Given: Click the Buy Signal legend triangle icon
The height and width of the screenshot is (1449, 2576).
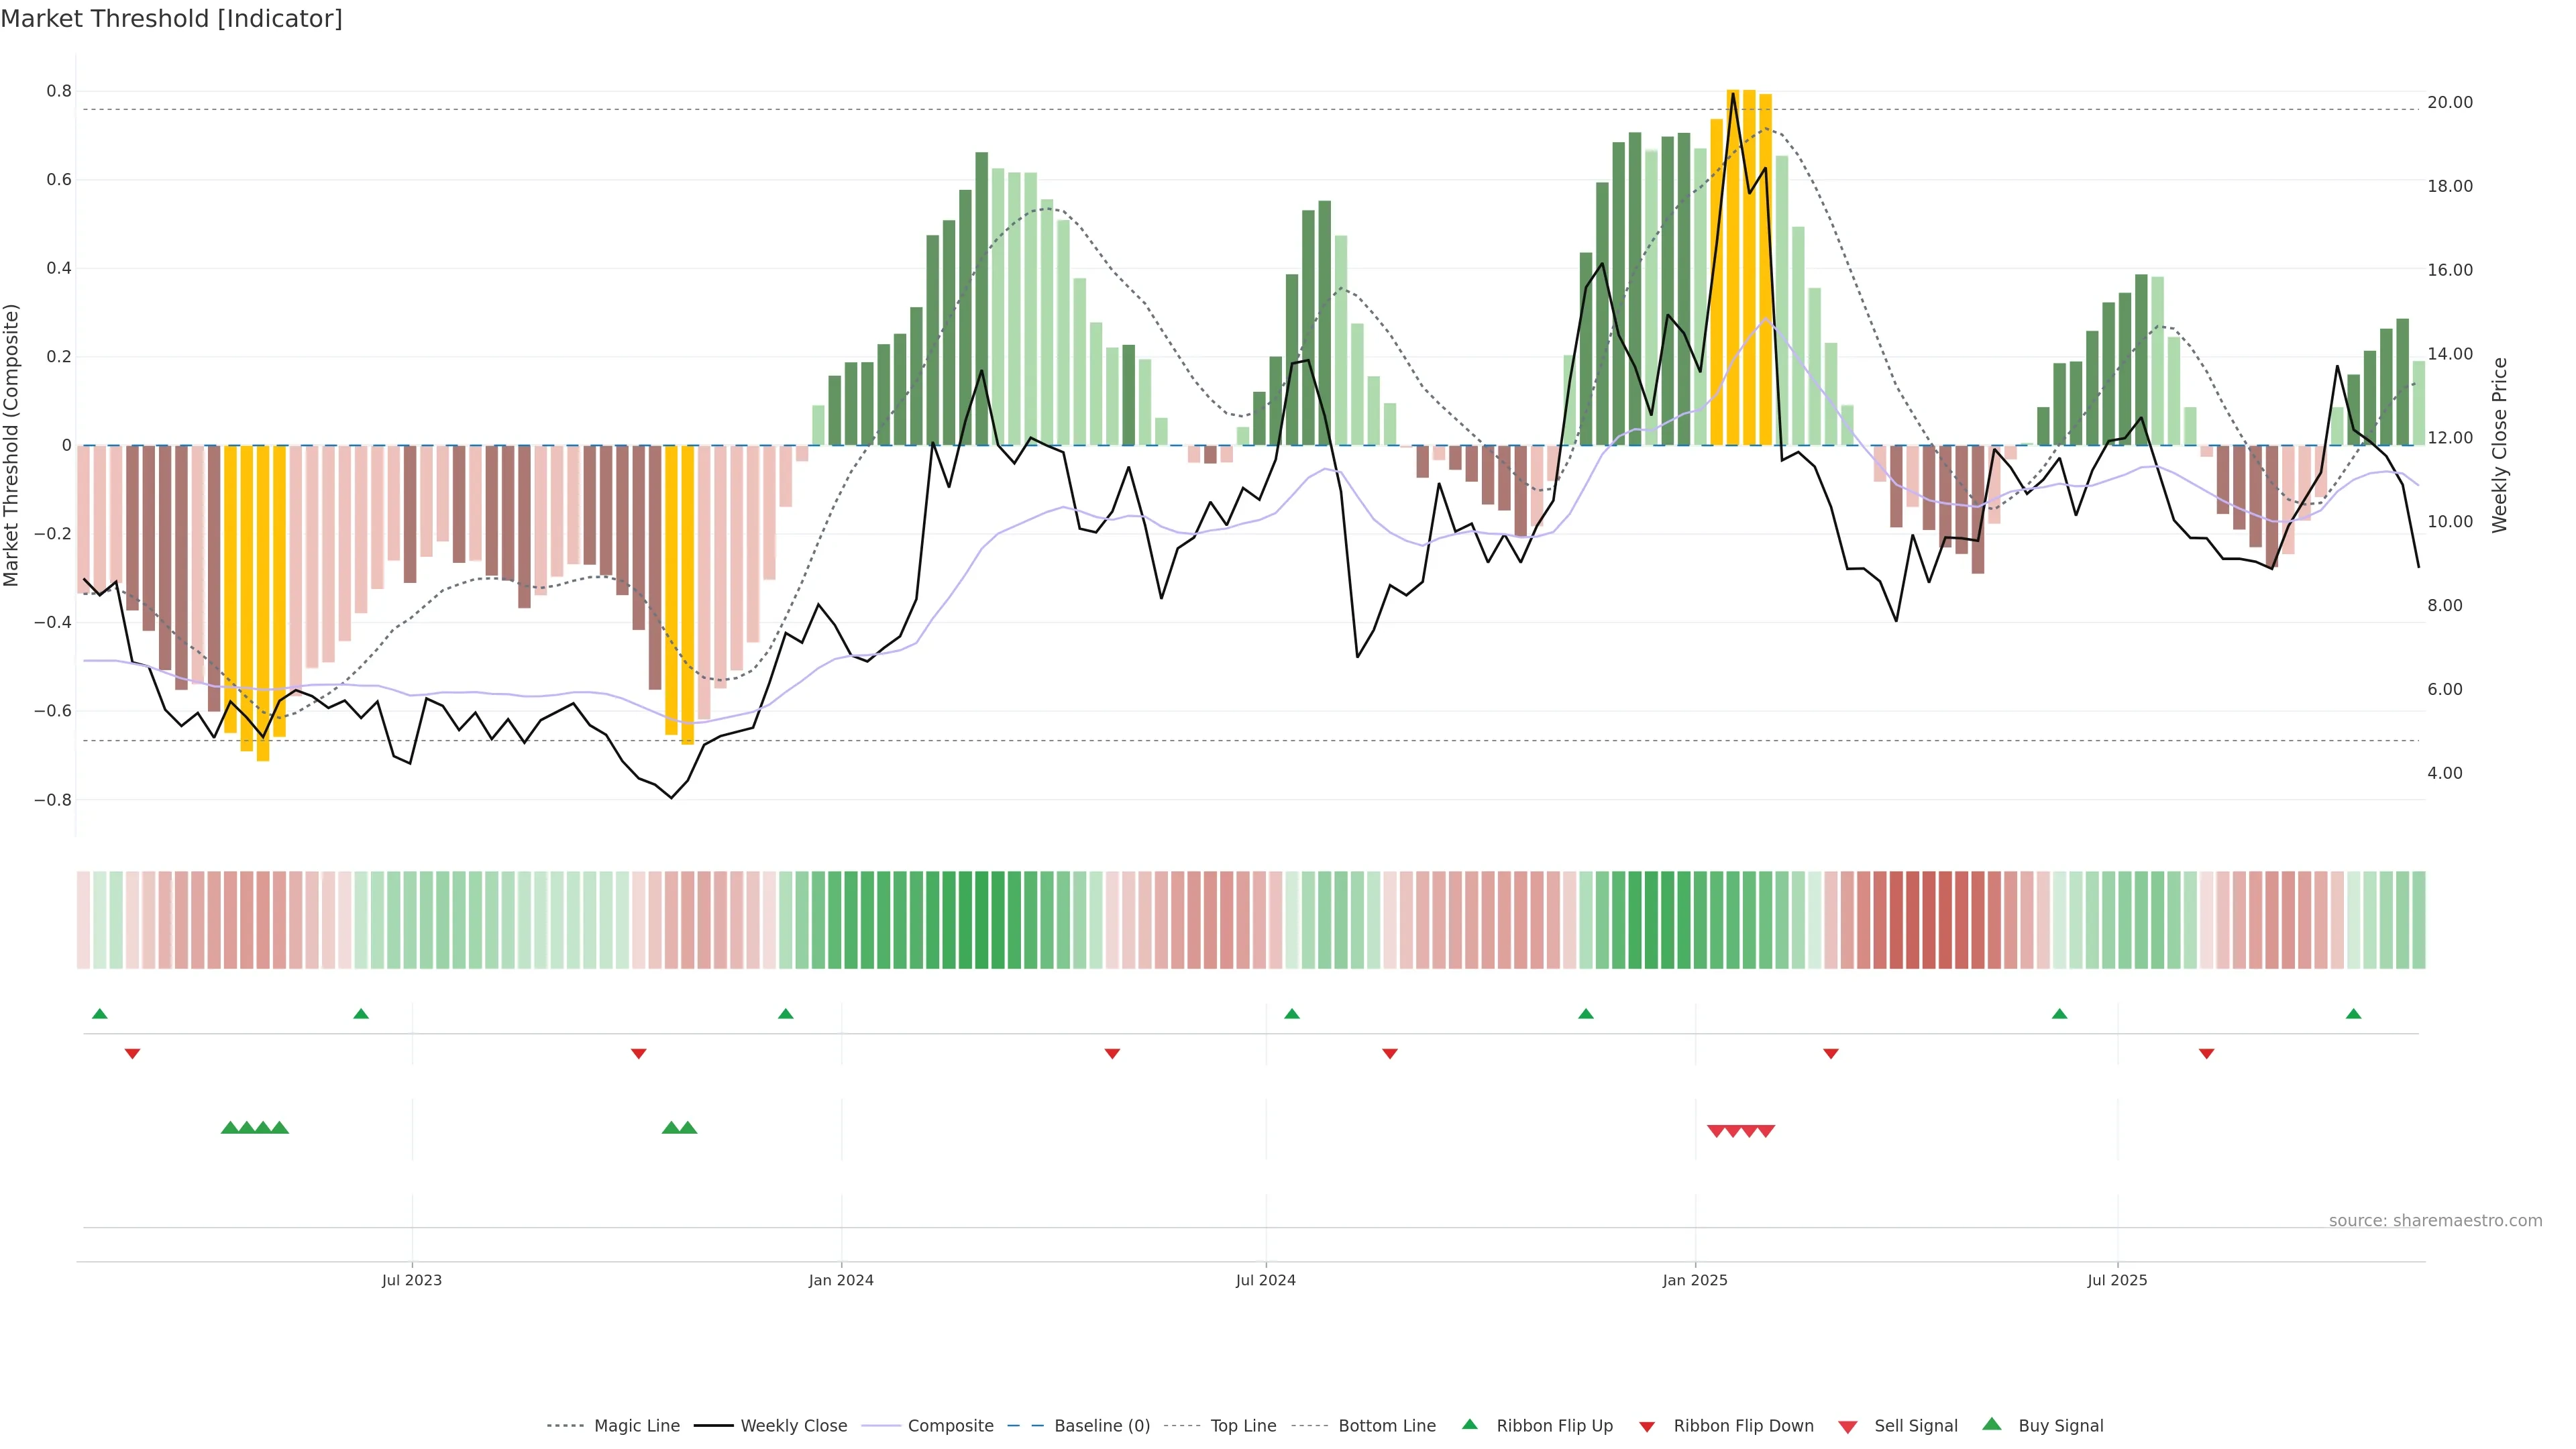Looking at the screenshot, I should click(1991, 1424).
